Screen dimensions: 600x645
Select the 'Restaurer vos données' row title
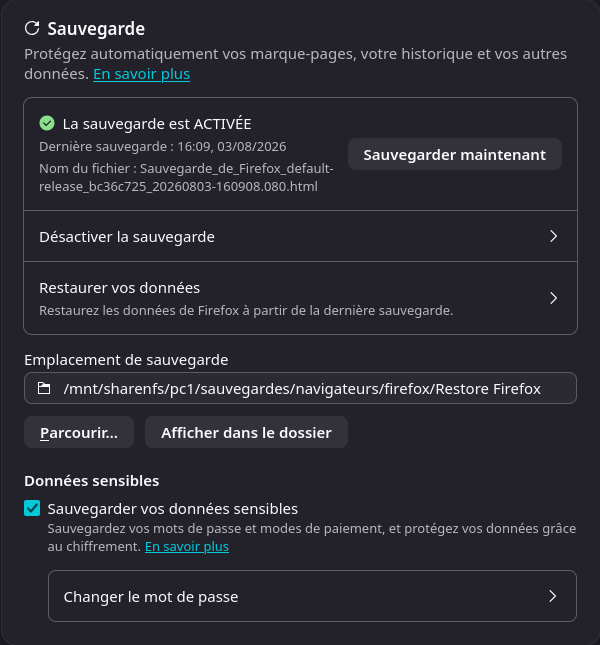[119, 288]
